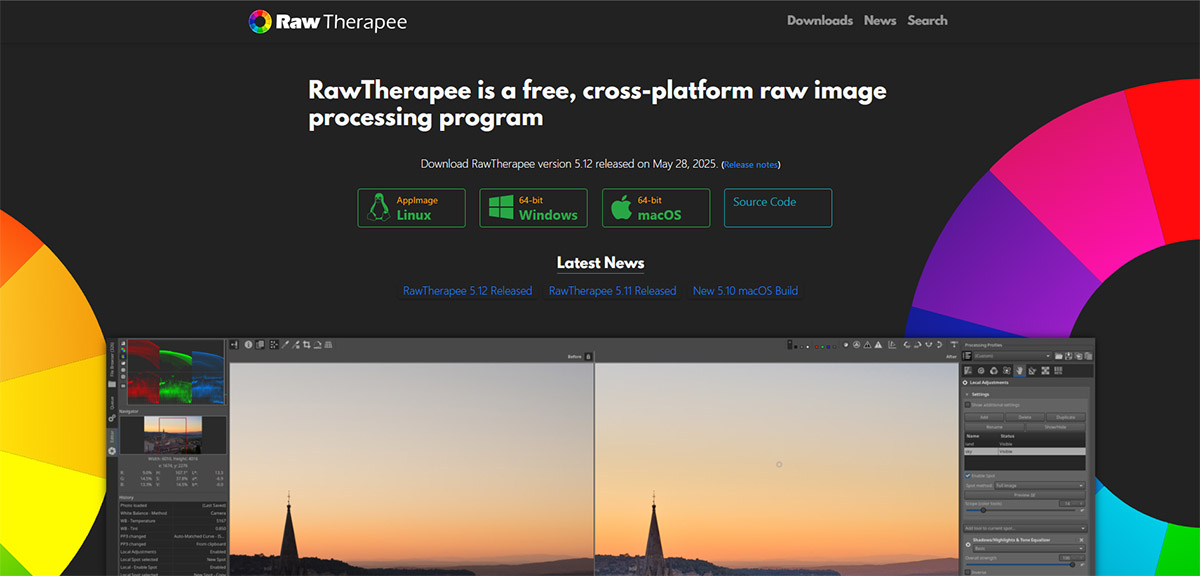The height and width of the screenshot is (576, 1200).
Task: Download the 64-bit Windows build
Action: click(533, 208)
